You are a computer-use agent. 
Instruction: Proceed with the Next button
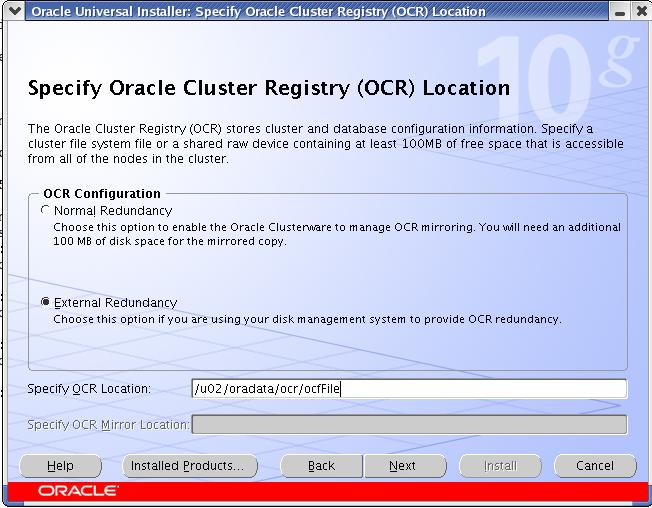coord(405,466)
